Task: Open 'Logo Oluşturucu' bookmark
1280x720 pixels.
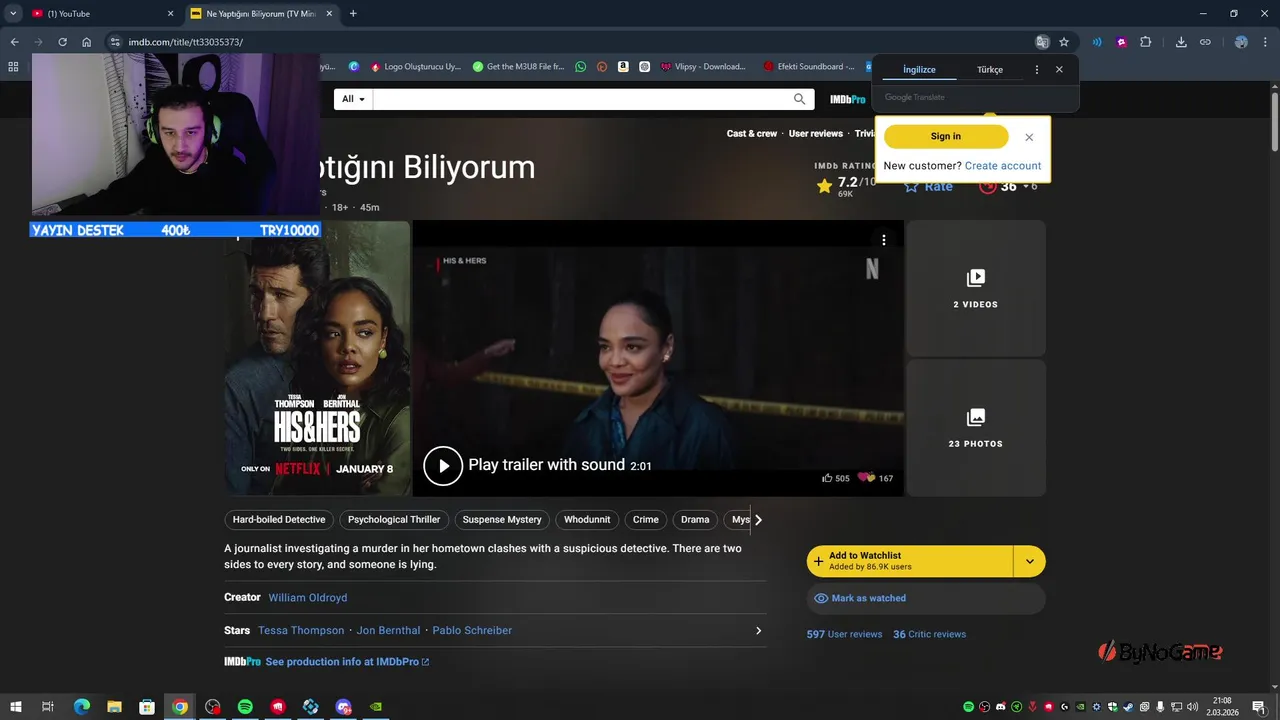Action: [x=416, y=67]
